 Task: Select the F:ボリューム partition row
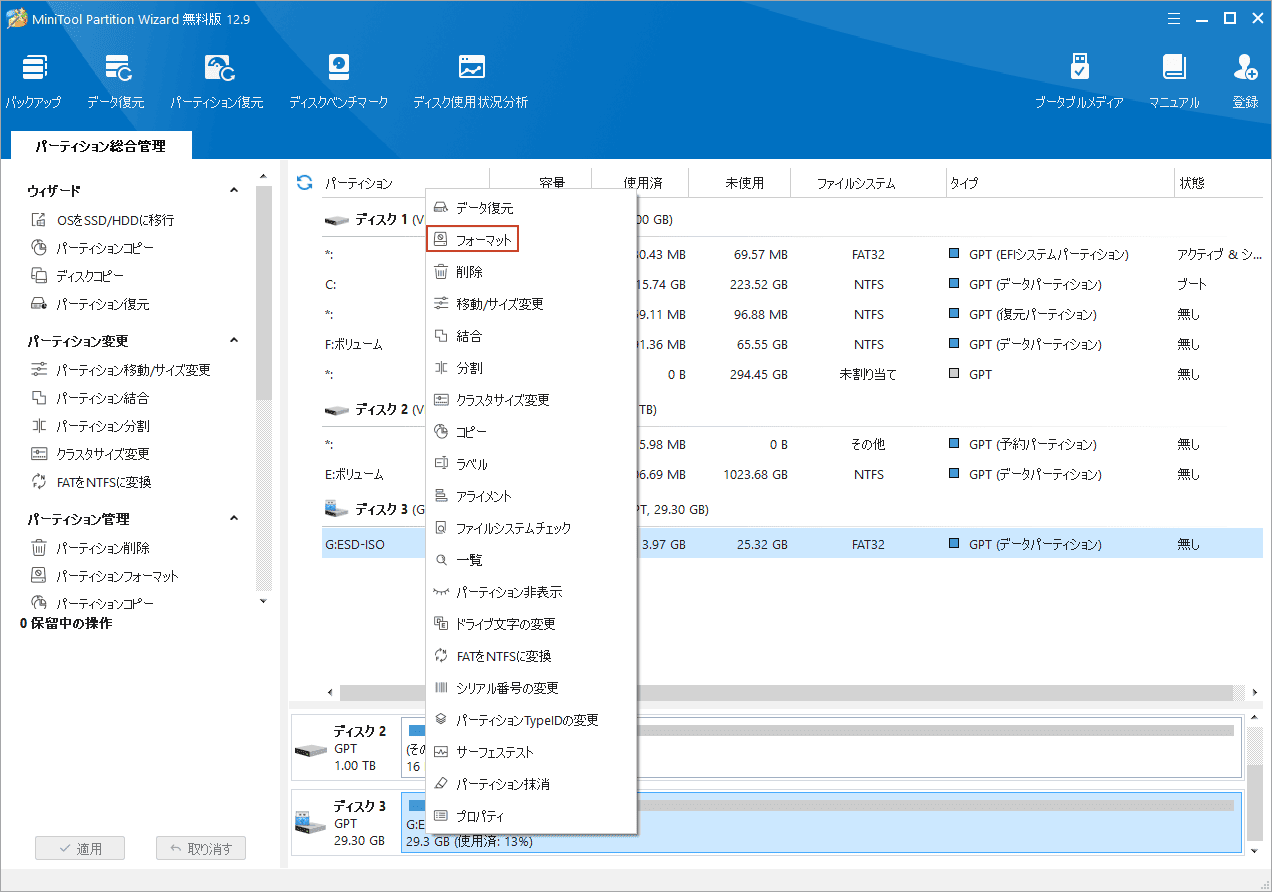pos(792,344)
